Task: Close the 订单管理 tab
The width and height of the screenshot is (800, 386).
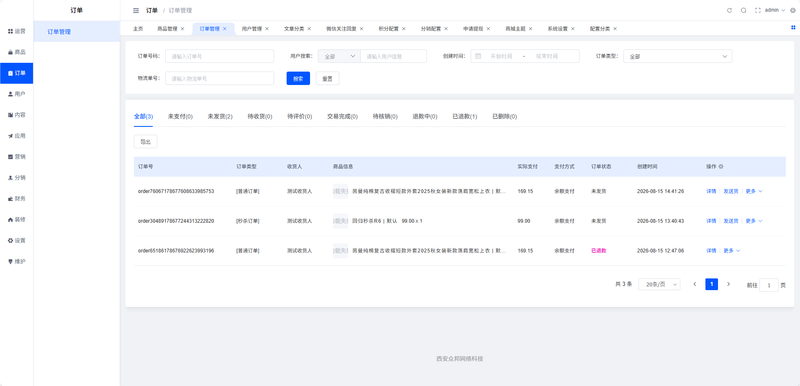Action: (x=224, y=29)
